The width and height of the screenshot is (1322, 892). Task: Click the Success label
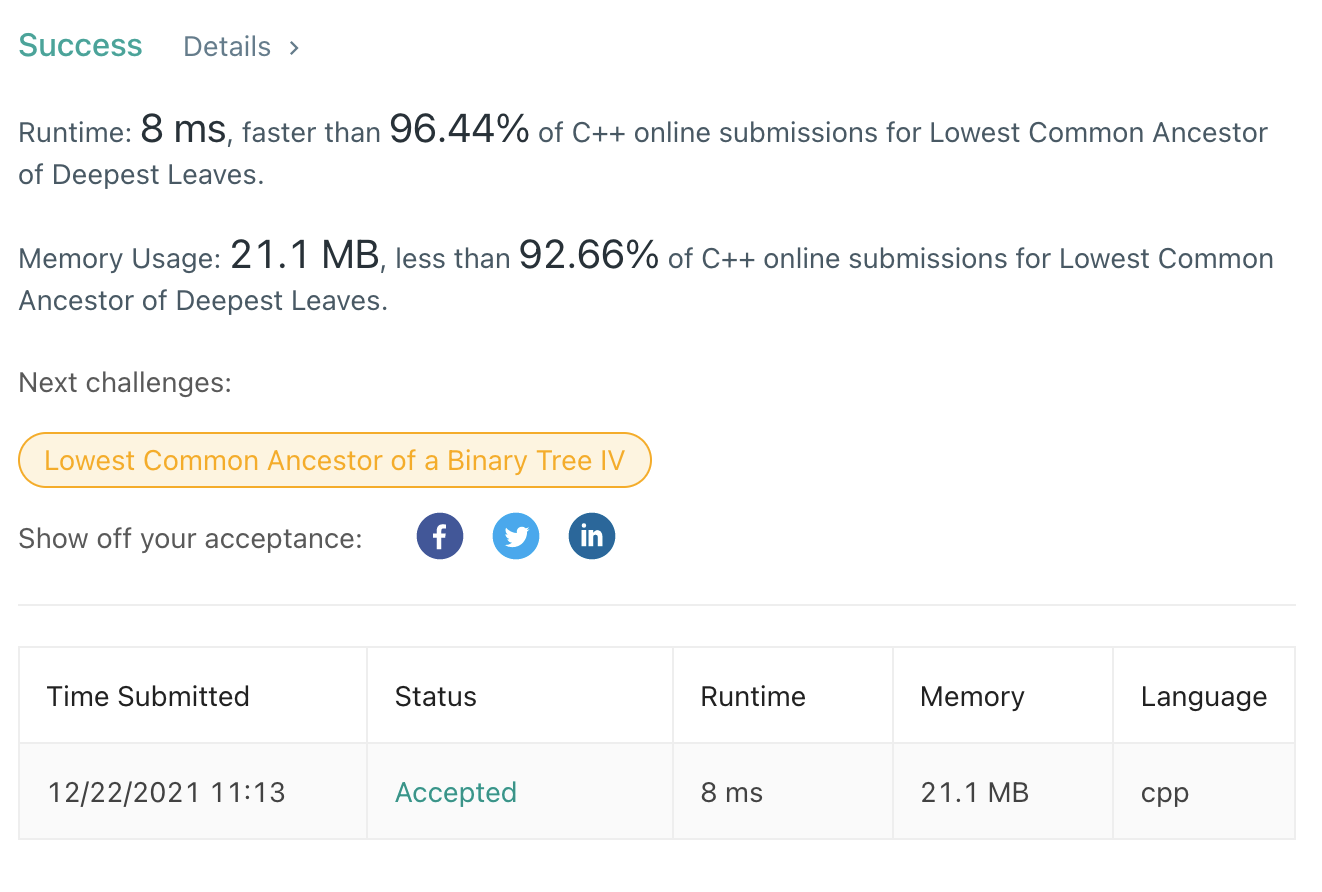(x=80, y=45)
